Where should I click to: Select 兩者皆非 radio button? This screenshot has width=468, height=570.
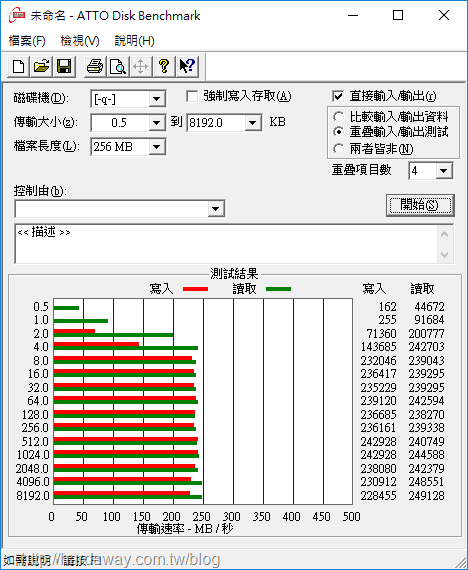[x=339, y=148]
